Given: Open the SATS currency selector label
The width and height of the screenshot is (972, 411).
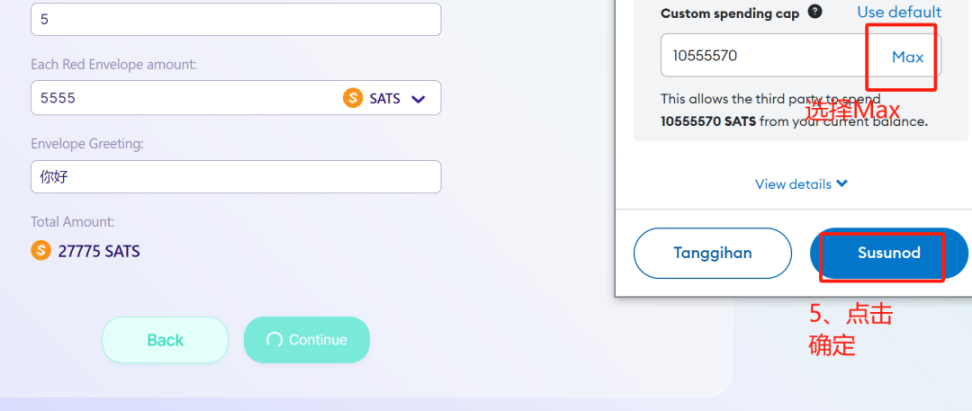Looking at the screenshot, I should (x=384, y=99).
